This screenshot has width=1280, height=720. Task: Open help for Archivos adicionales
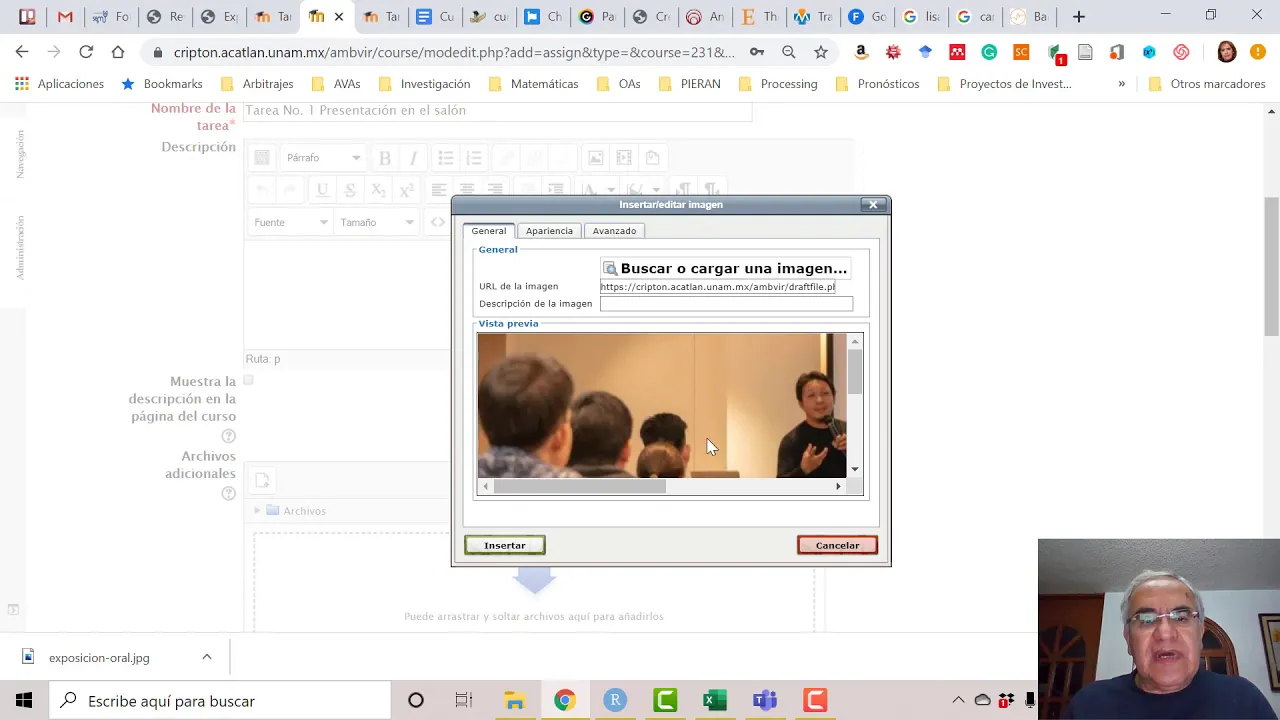pos(228,493)
